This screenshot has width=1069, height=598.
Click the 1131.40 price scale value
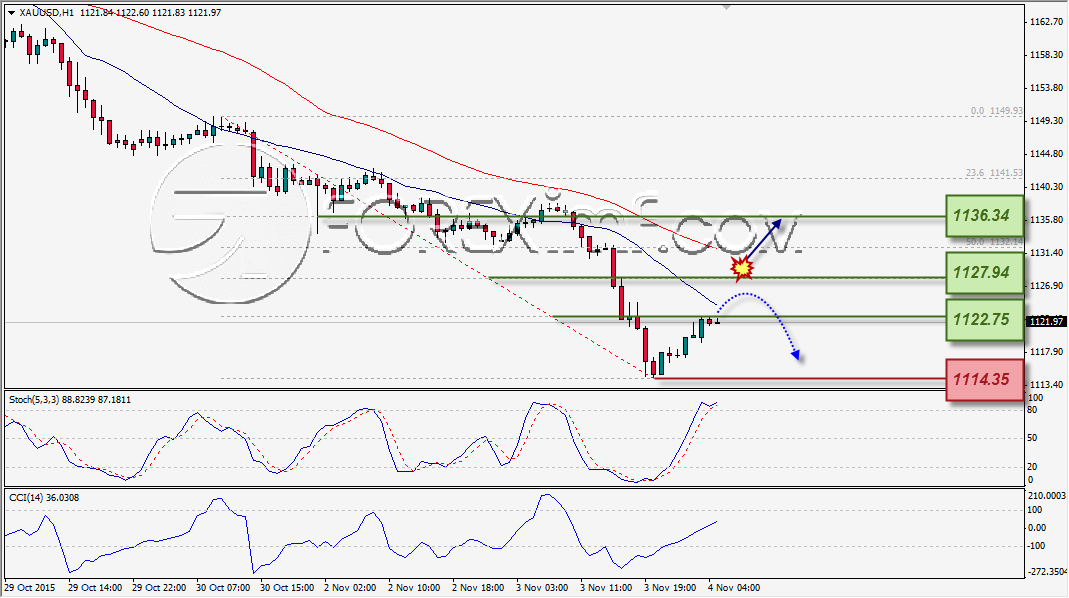1047,253
